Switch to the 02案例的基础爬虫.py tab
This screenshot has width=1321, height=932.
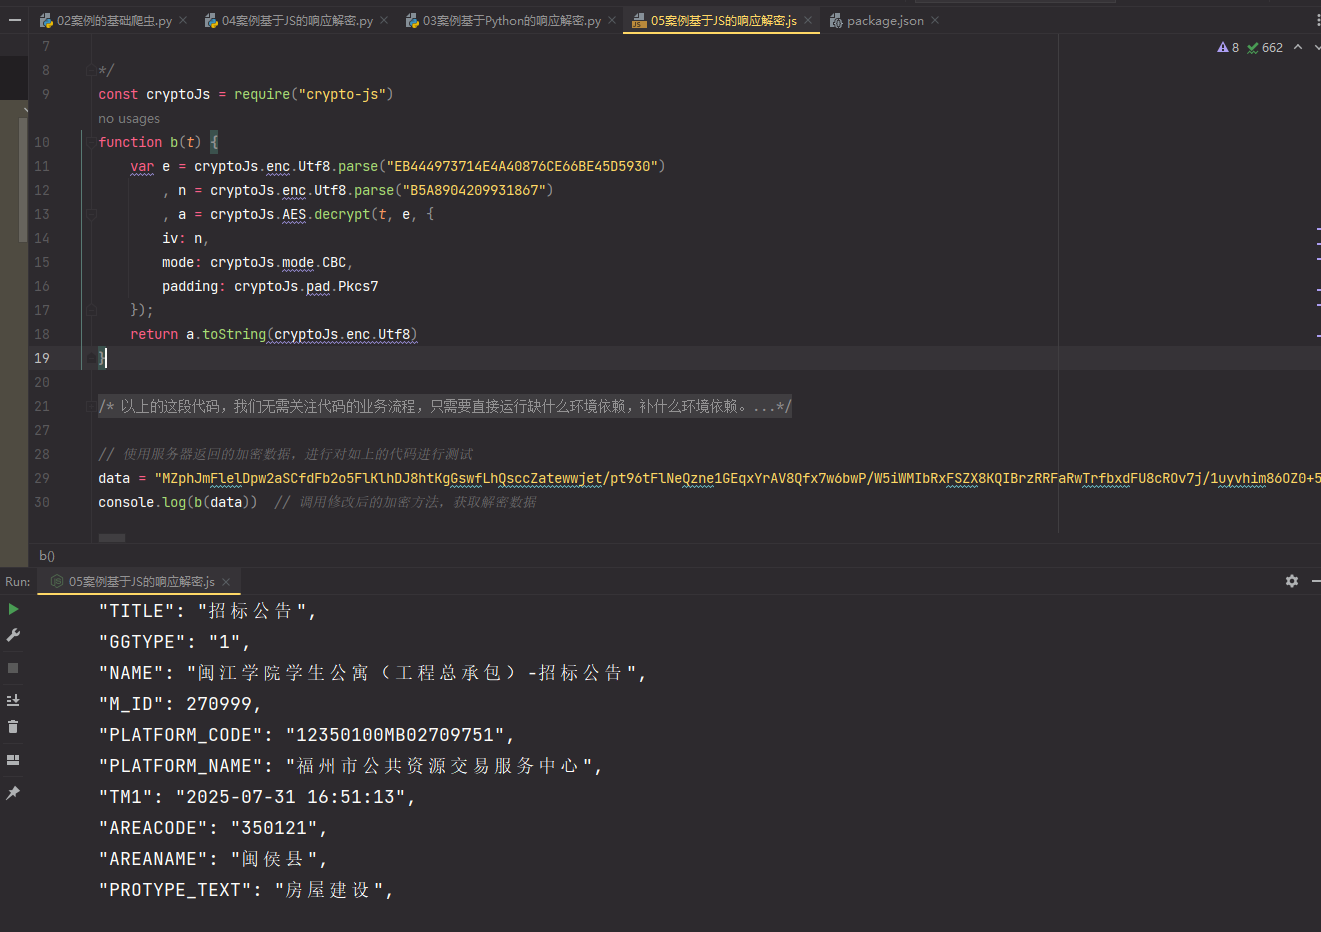coord(114,20)
